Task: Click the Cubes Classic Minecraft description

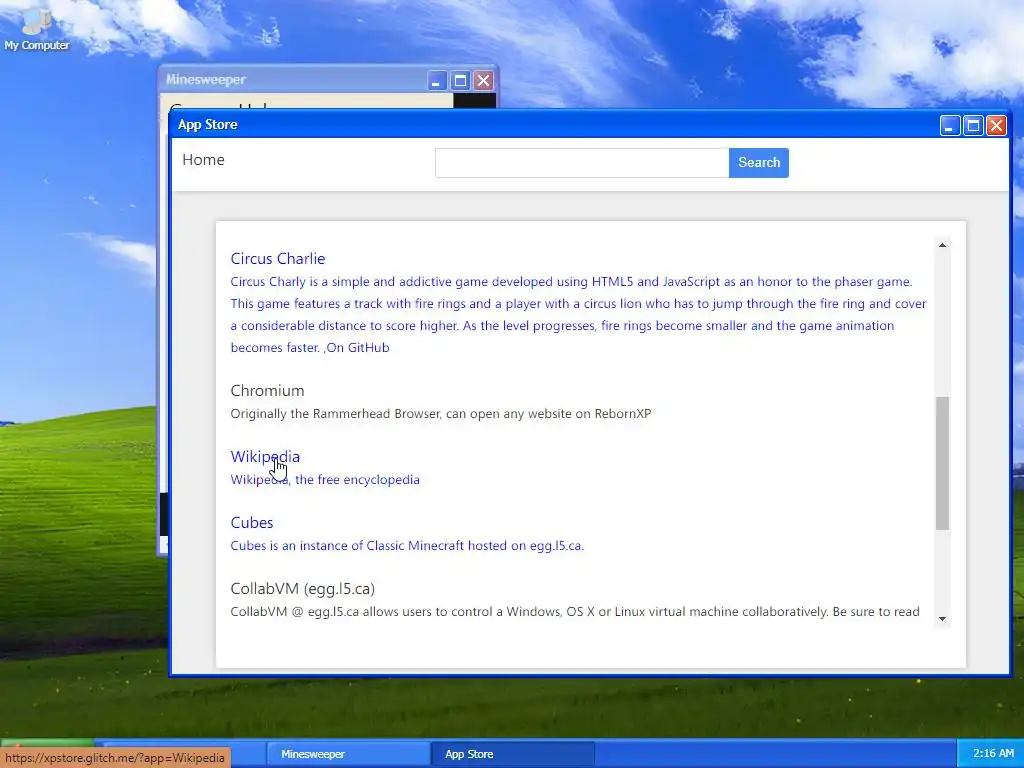Action: coord(407,545)
